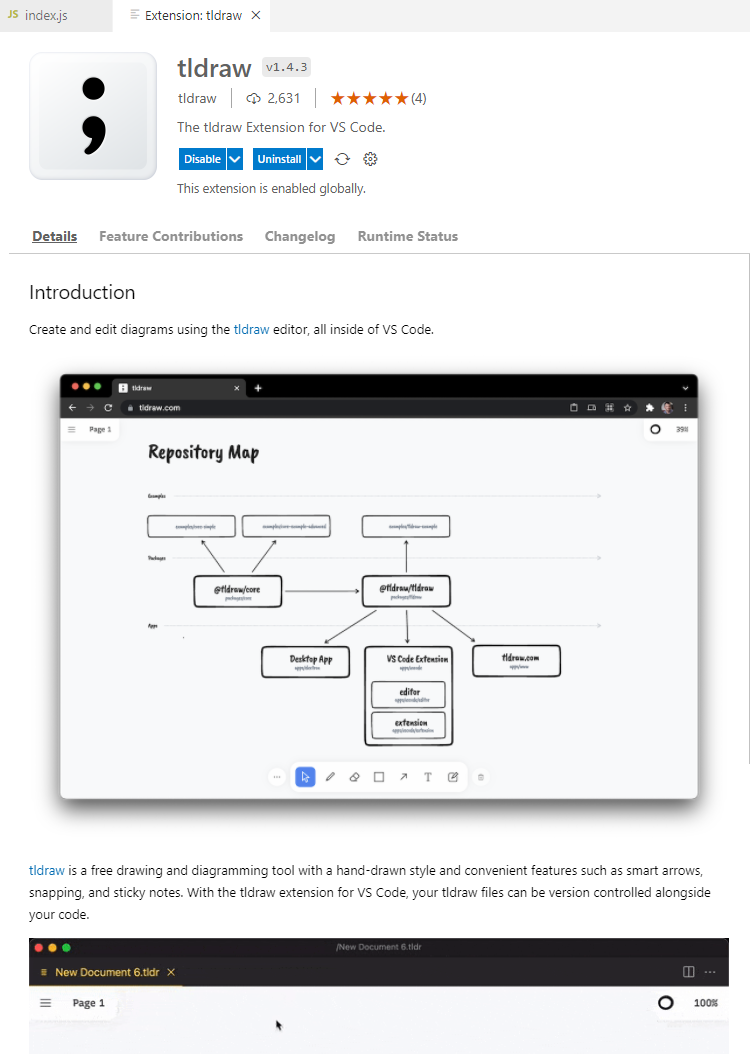Select the Draw pencil tool in tldraw
This screenshot has height=1054, width=750.
pos(330,776)
